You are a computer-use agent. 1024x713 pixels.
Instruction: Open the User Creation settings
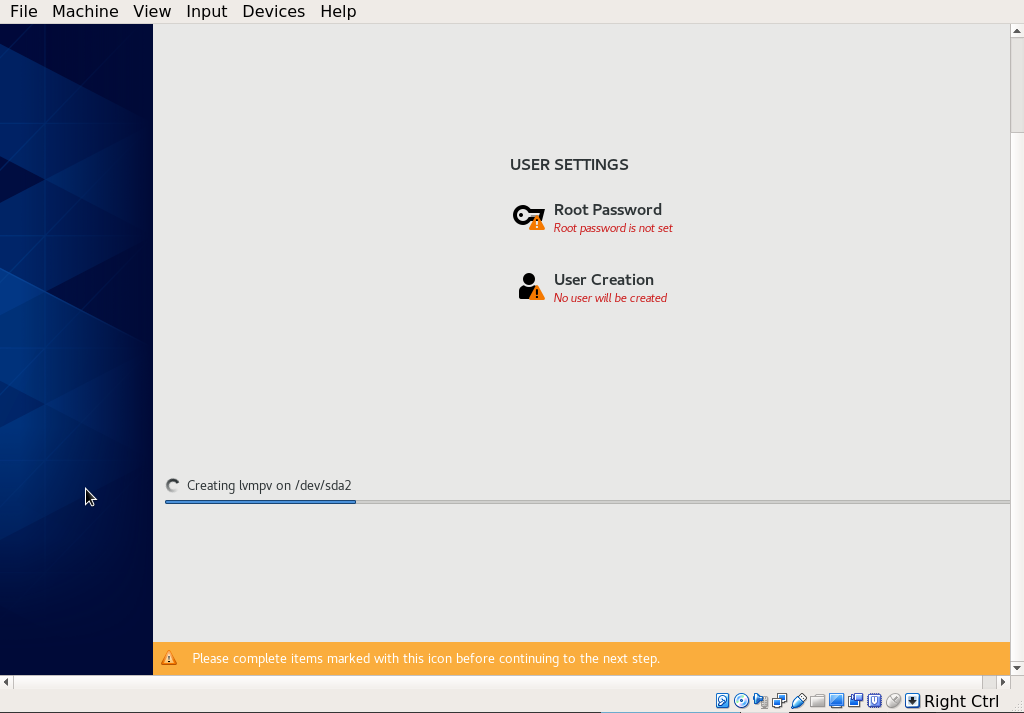pos(603,279)
